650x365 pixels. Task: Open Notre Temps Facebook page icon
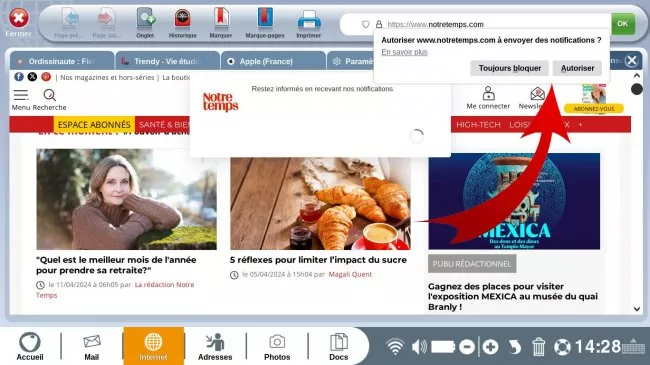(x=19, y=77)
